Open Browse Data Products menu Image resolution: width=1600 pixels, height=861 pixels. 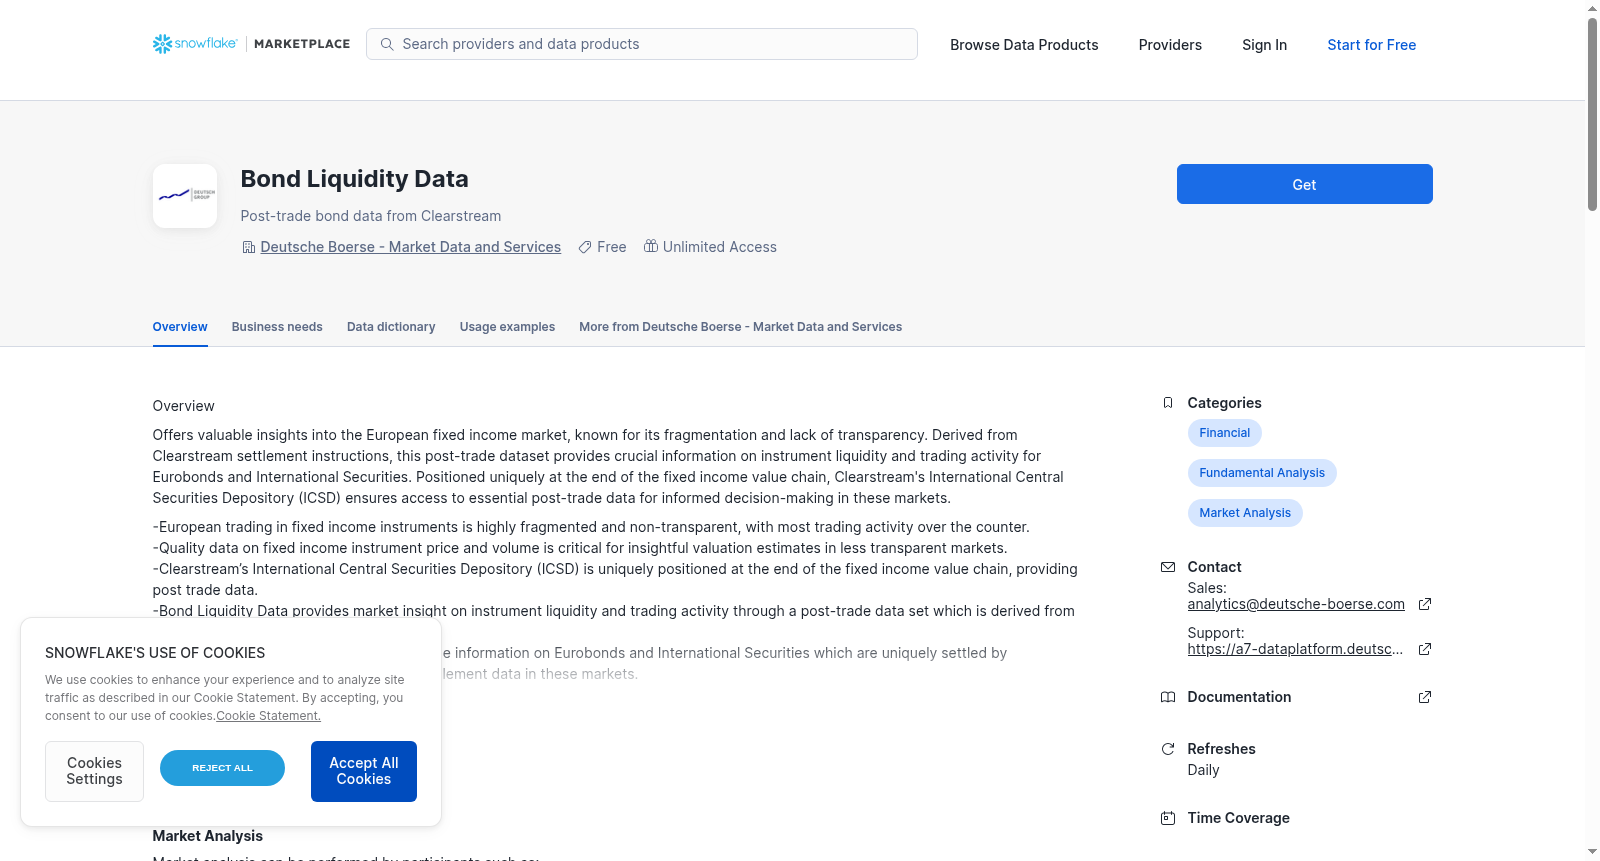pos(1024,45)
